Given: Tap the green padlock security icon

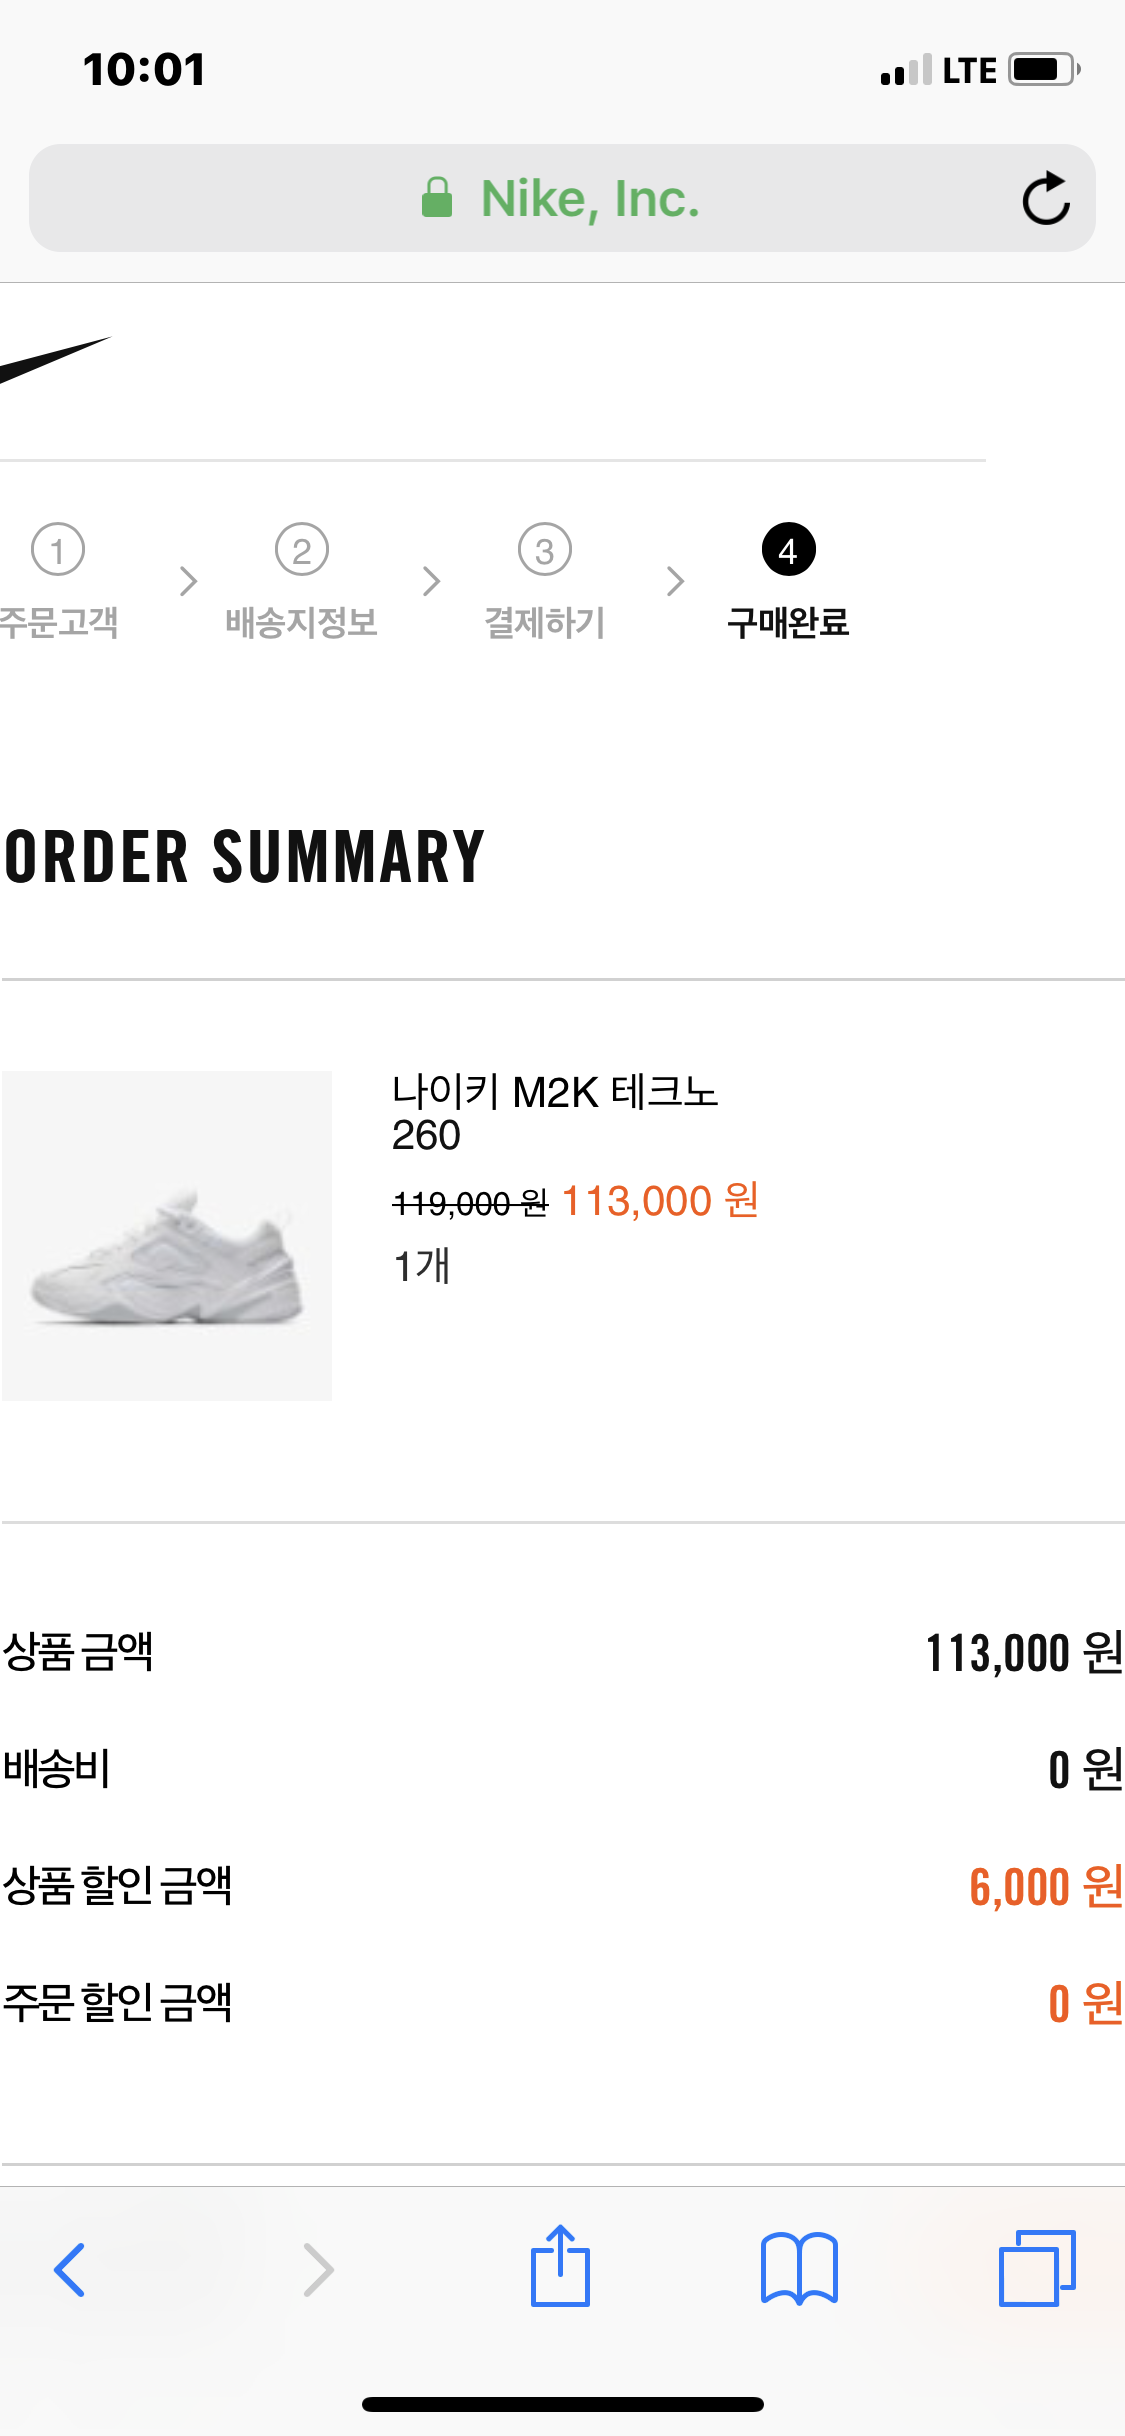Looking at the screenshot, I should pos(437,198).
